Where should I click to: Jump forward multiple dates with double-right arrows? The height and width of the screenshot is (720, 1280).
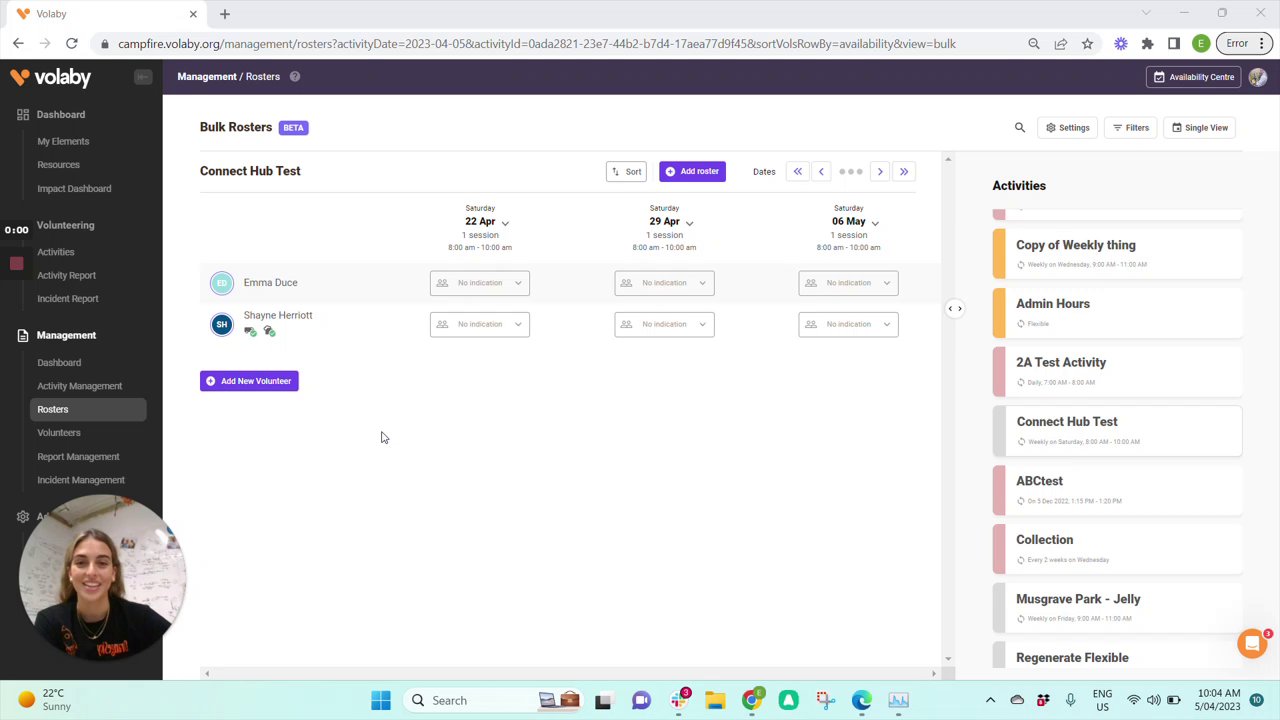(904, 171)
